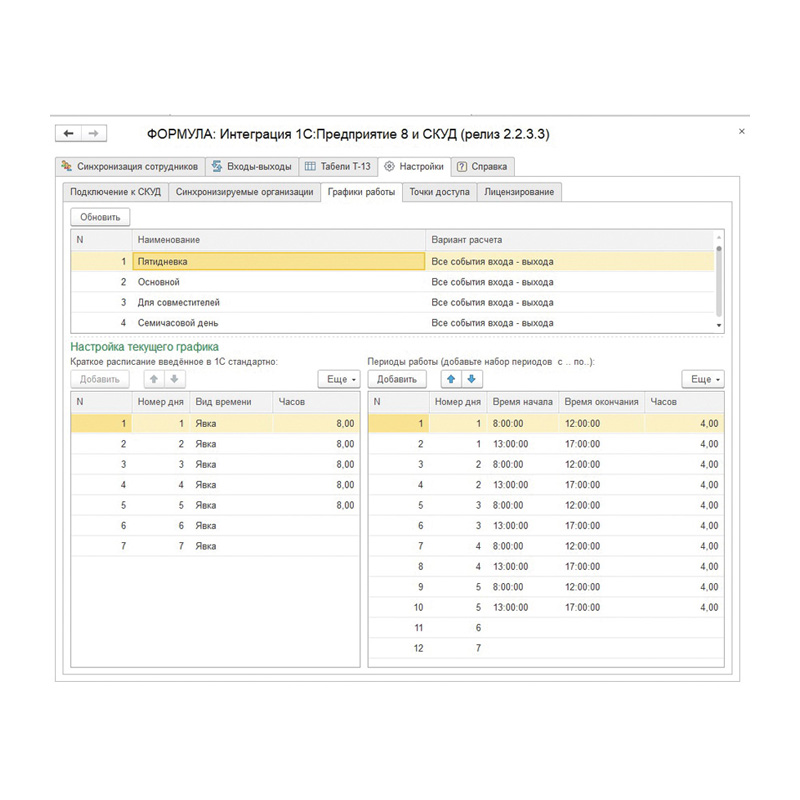Expand the Еще menu above short schedule
800x800 pixels.
pos(338,379)
